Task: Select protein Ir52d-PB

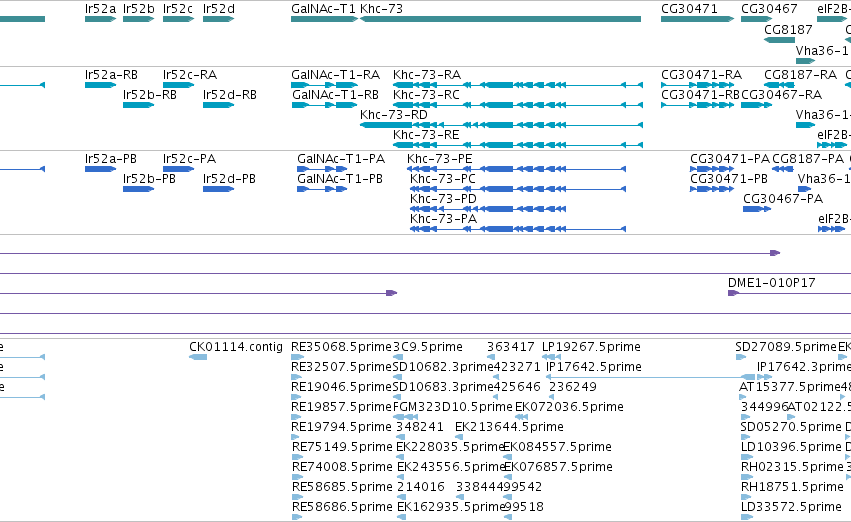Action: pos(218,189)
